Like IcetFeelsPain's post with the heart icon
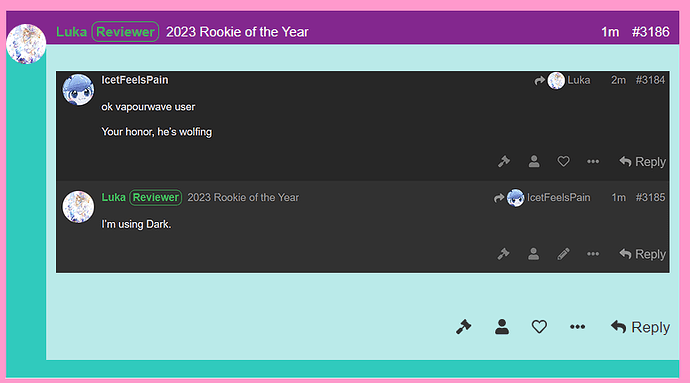690x383 pixels. (x=563, y=162)
